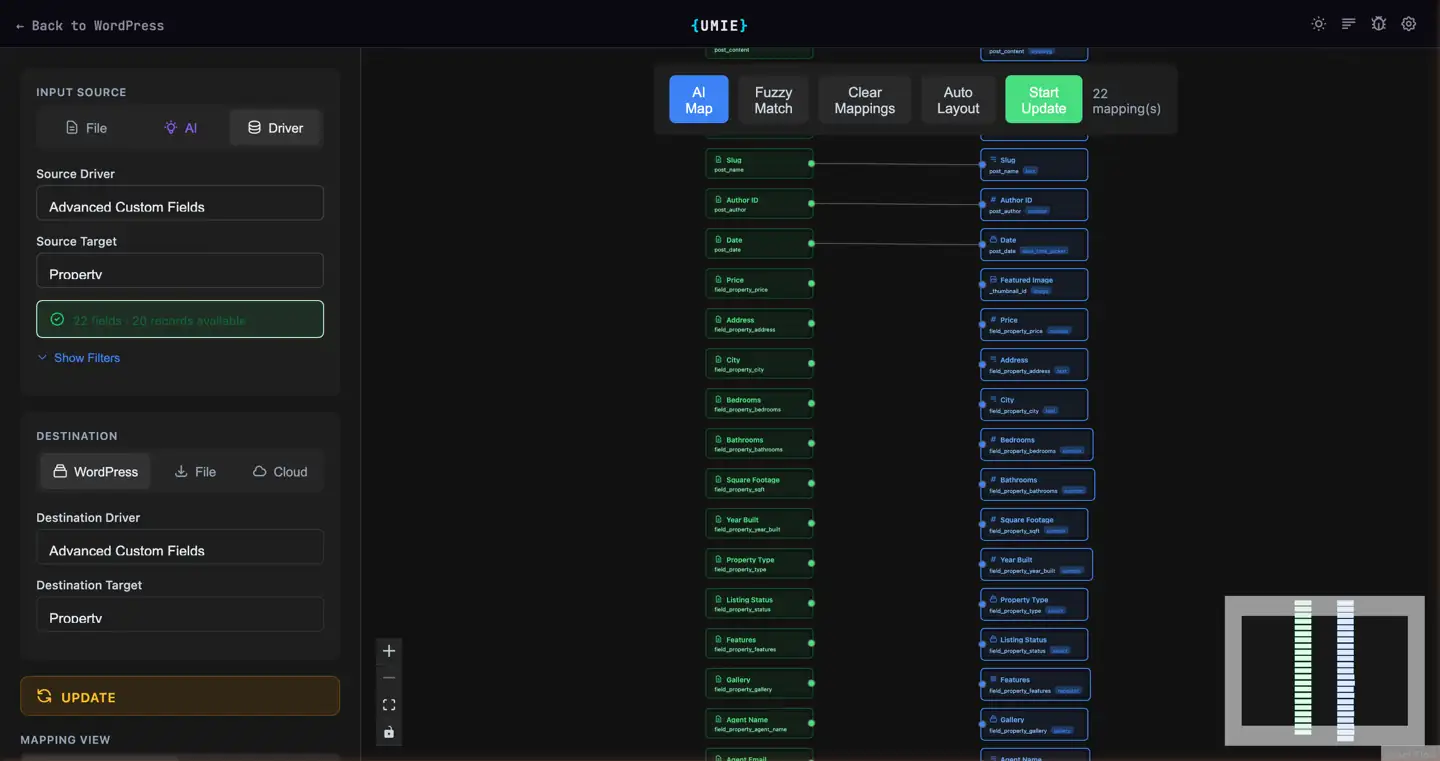Select Cloud destination tab
Image resolution: width=1440 pixels, height=761 pixels.
click(x=280, y=472)
